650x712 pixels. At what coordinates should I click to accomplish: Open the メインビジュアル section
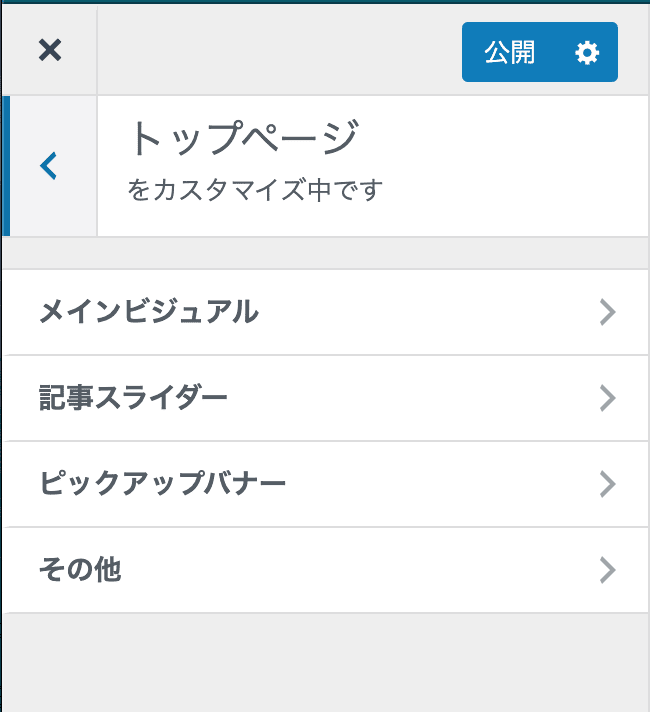pyautogui.click(x=148, y=313)
